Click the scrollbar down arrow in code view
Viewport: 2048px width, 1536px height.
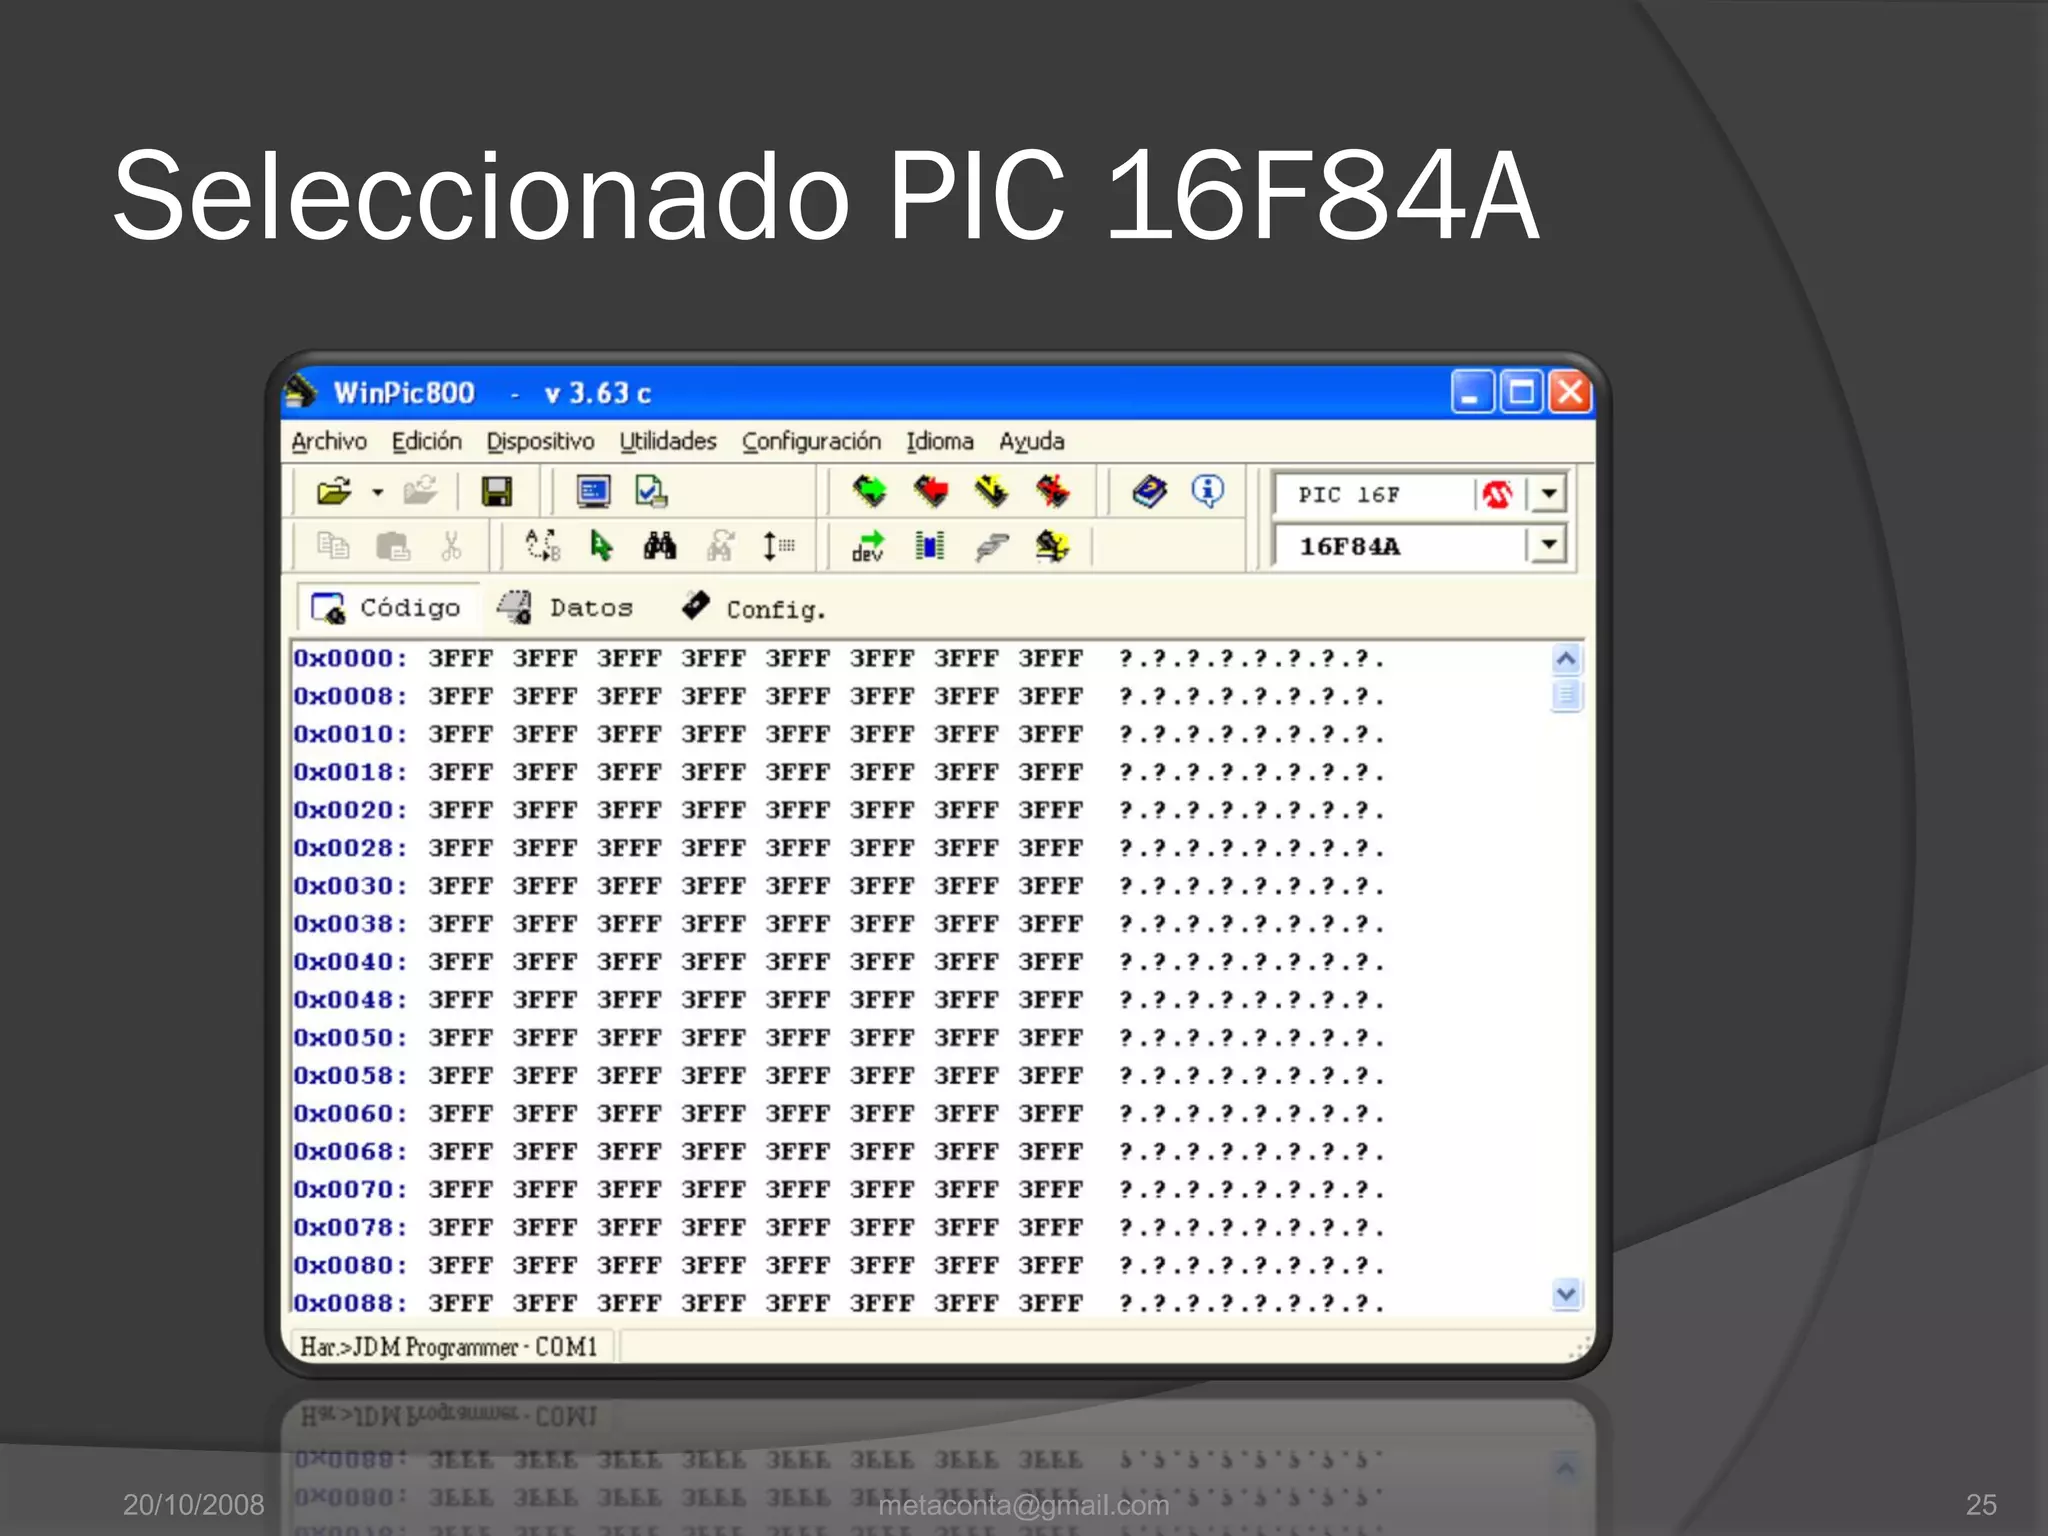click(1566, 1294)
